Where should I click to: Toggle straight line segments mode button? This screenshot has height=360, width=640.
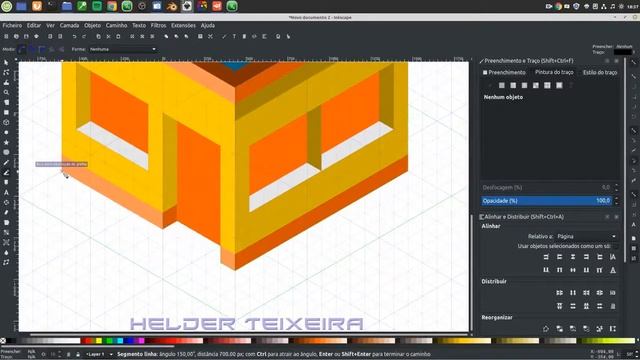pyautogui.click(x=51, y=49)
